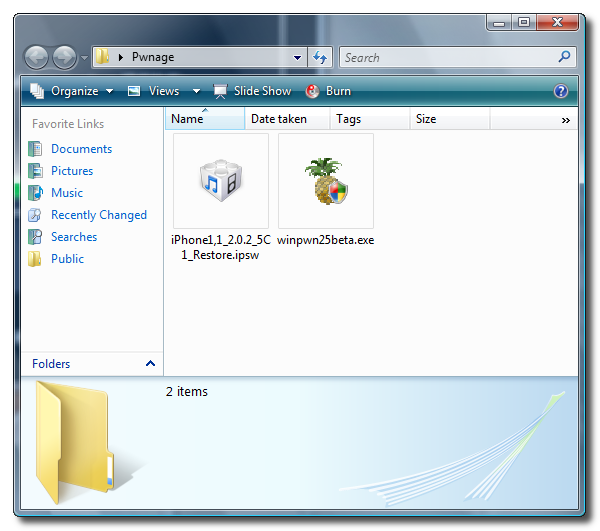Go back with the Back arrow button
This screenshot has width=600, height=531.
coord(37,58)
